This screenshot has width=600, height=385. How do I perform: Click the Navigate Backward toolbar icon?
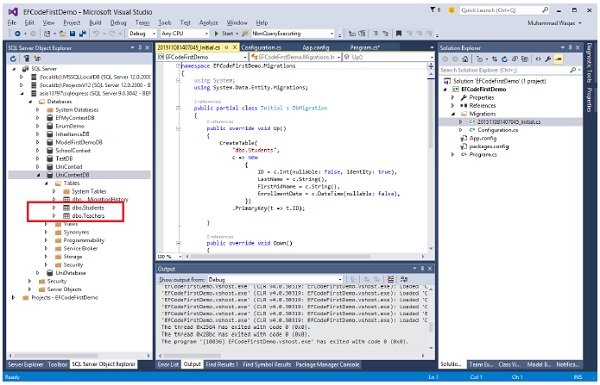pos(17,34)
